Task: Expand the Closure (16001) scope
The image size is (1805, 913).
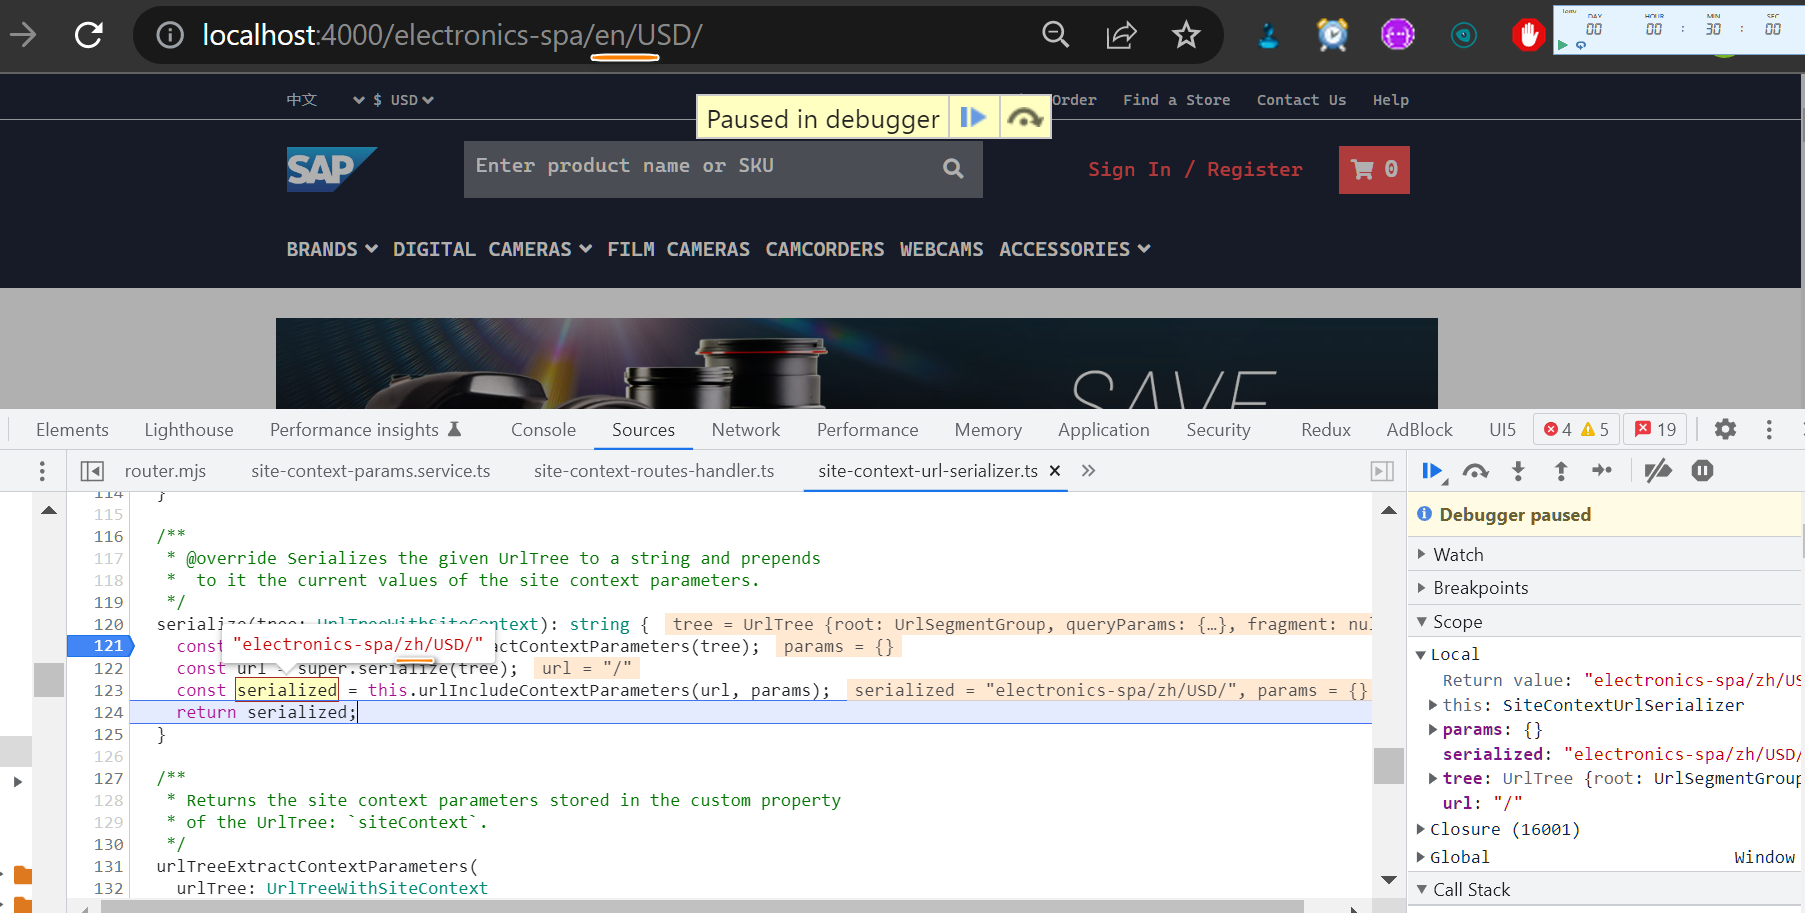Action: point(1421,829)
